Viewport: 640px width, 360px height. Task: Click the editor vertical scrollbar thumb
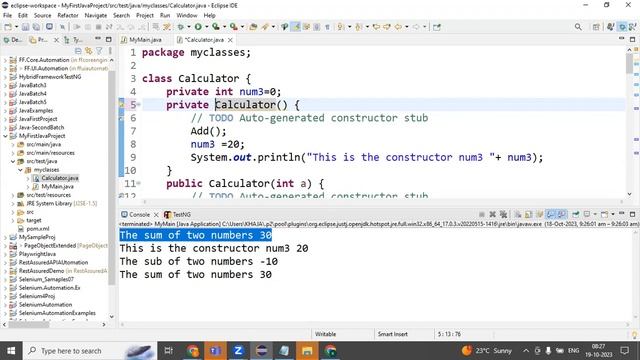pyautogui.click(x=629, y=64)
